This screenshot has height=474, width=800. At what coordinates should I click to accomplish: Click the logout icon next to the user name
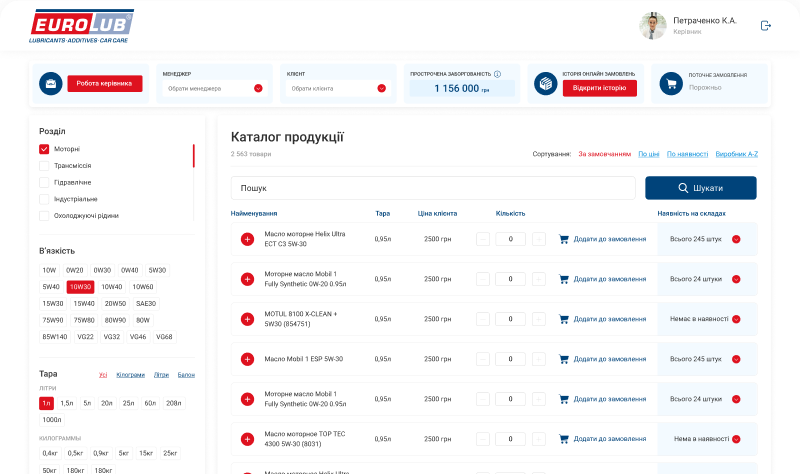766,26
